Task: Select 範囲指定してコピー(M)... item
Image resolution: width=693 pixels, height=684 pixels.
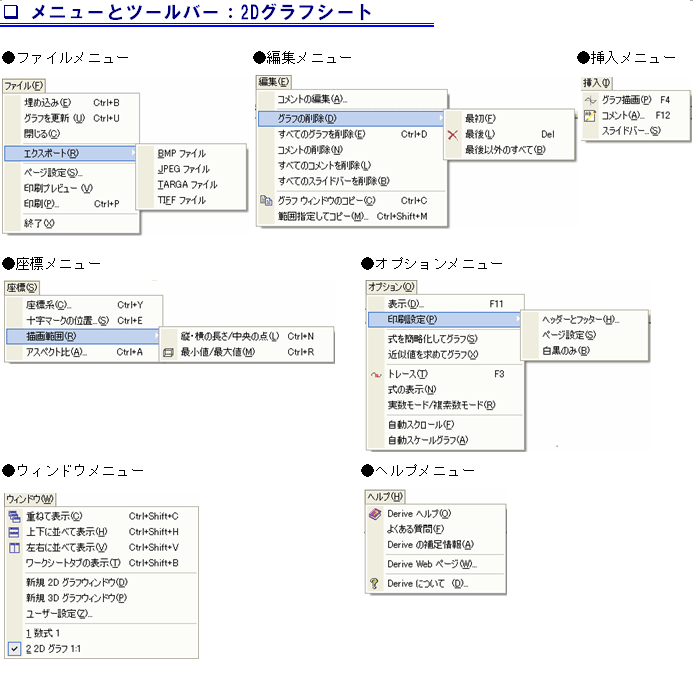Action: tap(352, 217)
